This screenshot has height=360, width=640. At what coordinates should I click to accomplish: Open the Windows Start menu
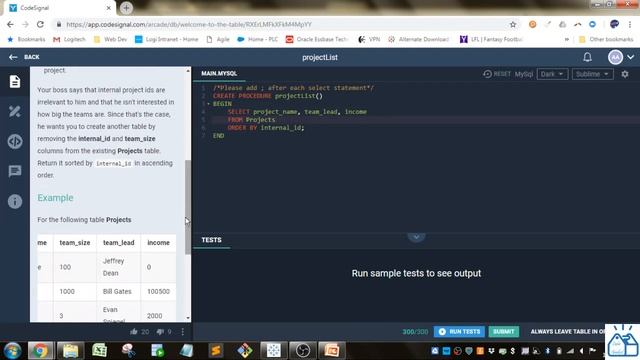point(12,351)
